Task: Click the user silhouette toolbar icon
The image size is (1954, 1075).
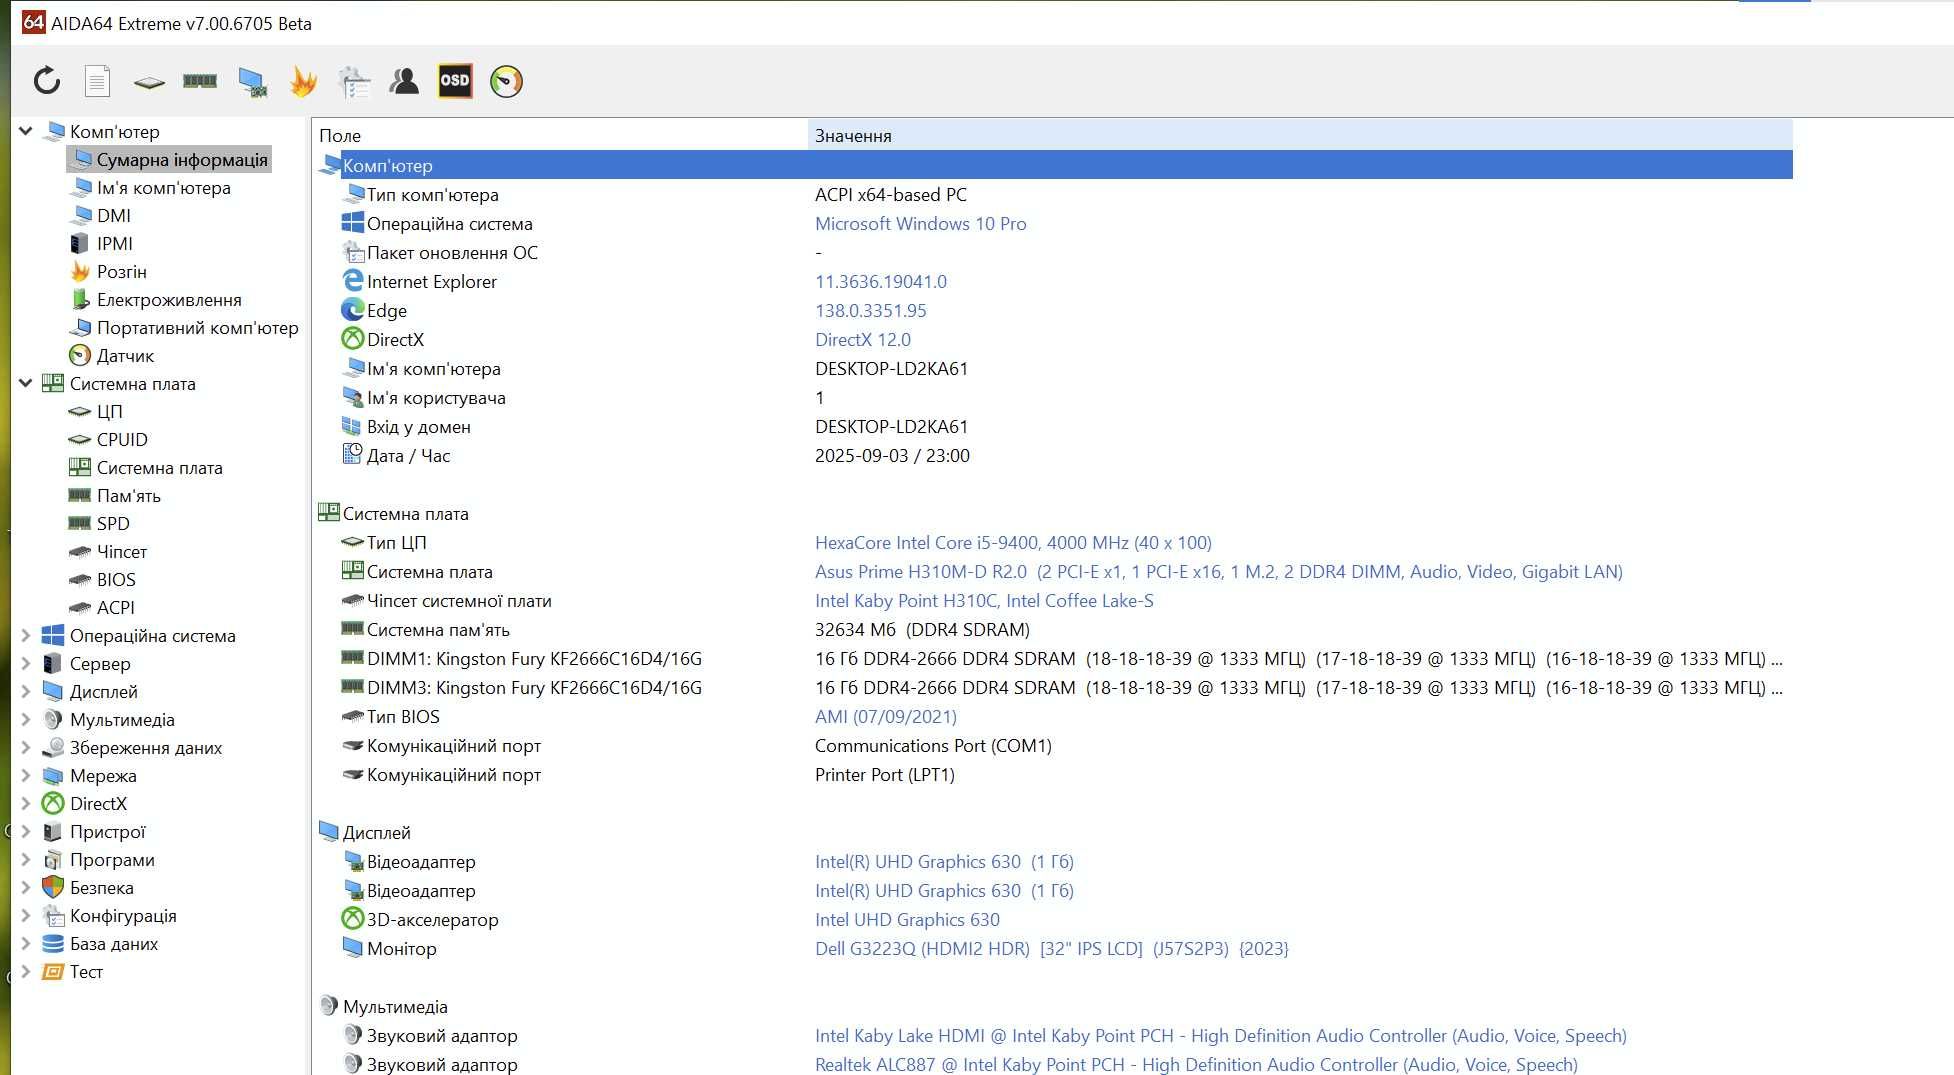Action: [404, 81]
